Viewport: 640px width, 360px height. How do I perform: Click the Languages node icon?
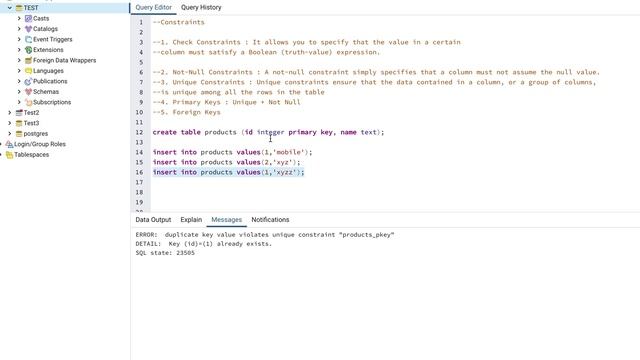coord(28,71)
